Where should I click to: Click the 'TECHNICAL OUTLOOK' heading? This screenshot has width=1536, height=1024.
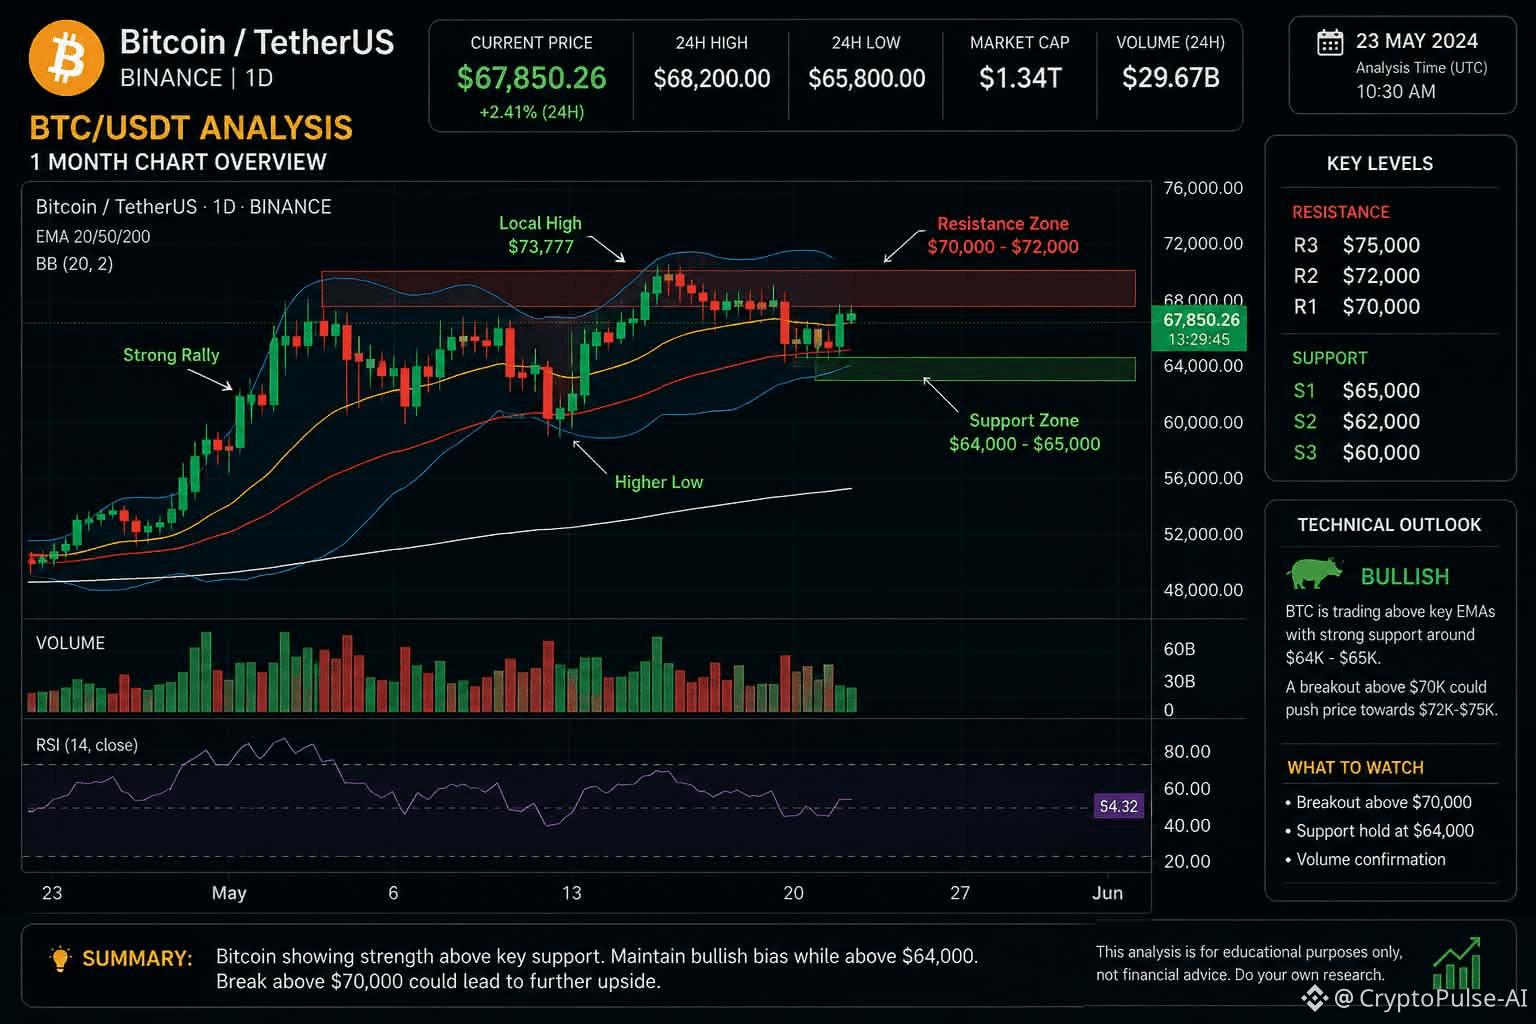(x=1389, y=525)
